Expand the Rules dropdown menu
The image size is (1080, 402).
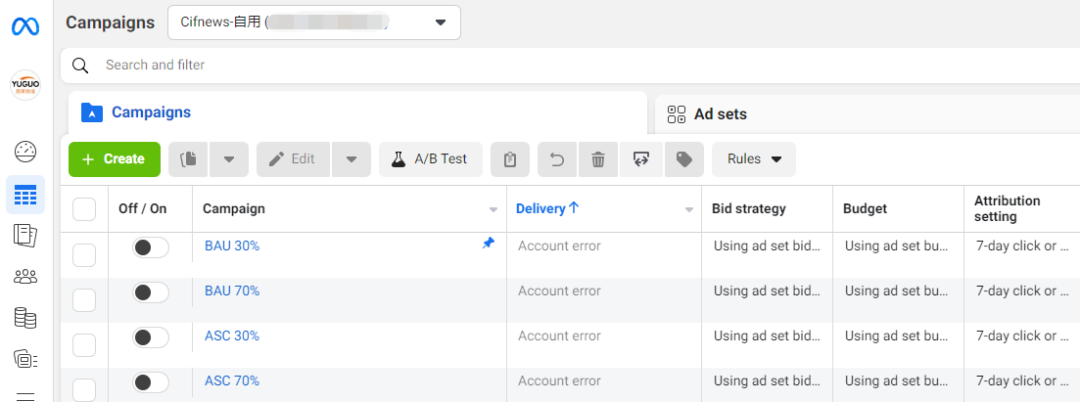(x=754, y=159)
